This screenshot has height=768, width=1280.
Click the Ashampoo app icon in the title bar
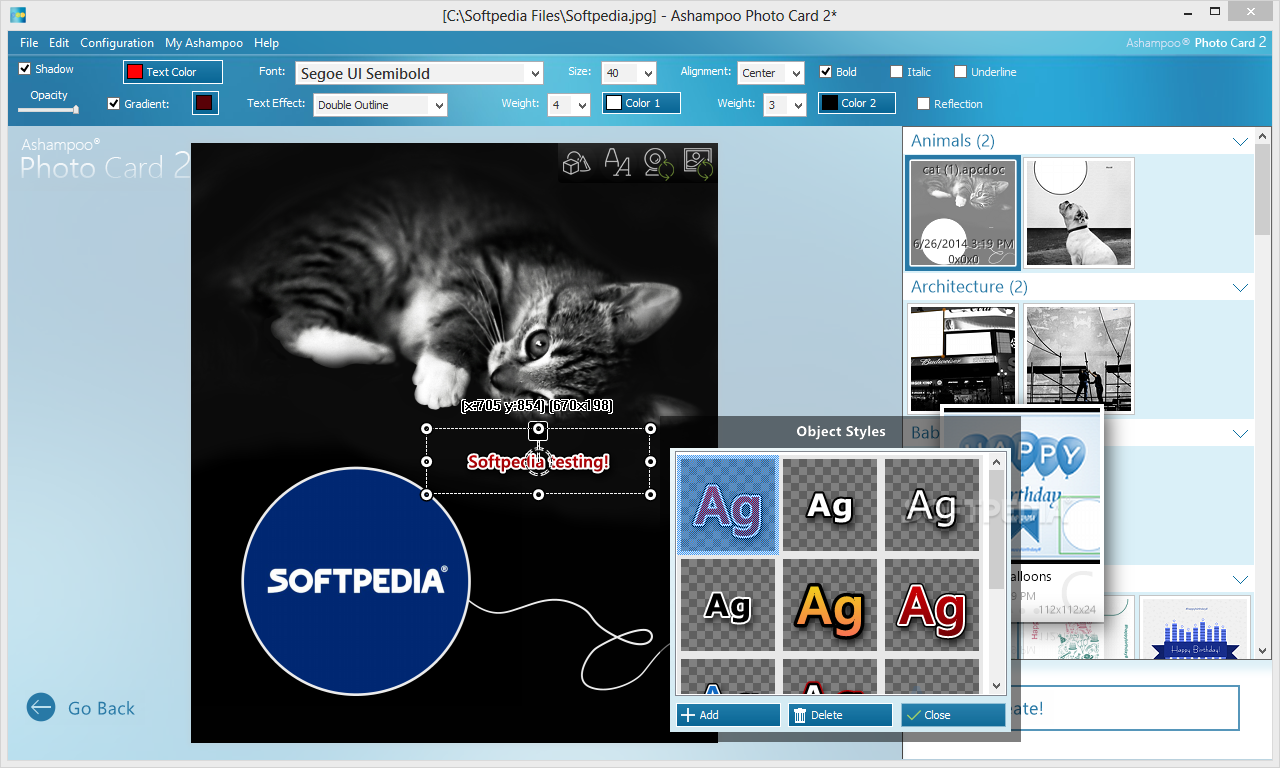[17, 15]
